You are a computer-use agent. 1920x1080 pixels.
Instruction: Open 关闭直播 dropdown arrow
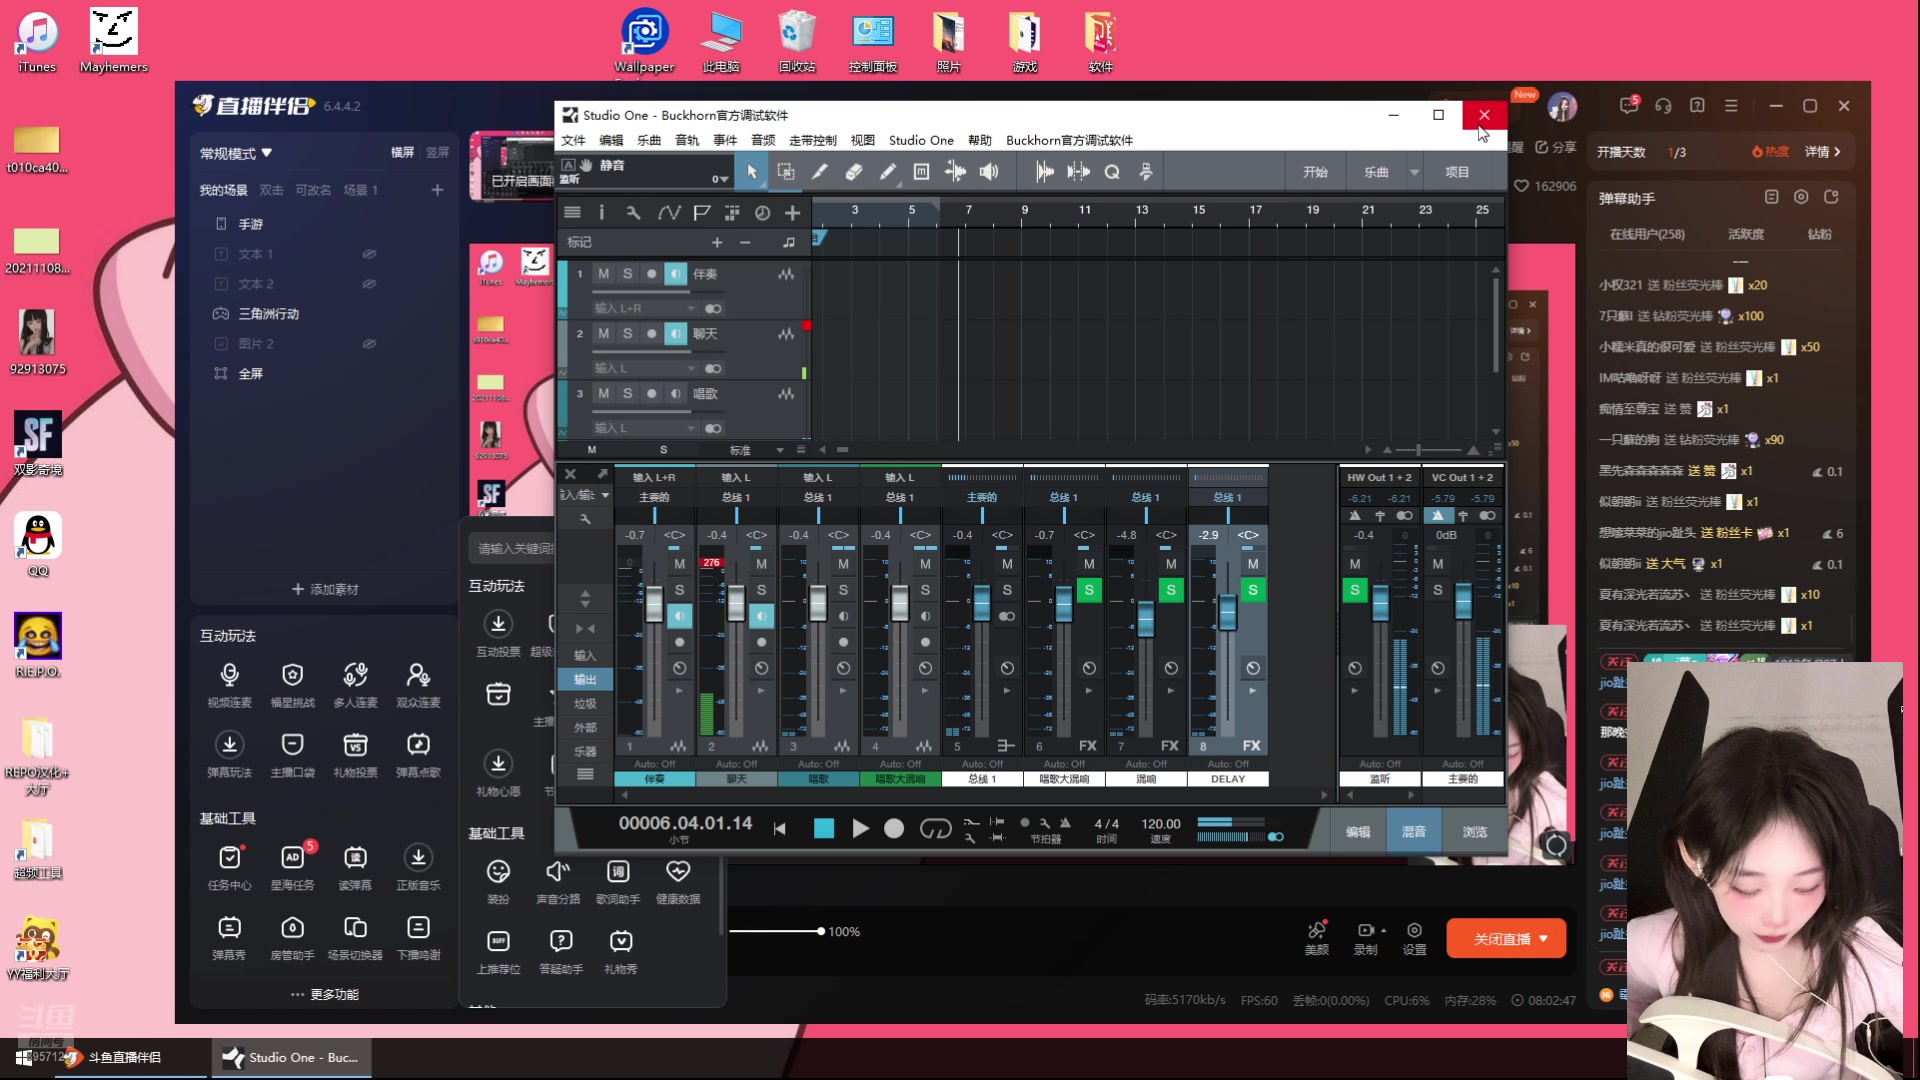(1544, 938)
